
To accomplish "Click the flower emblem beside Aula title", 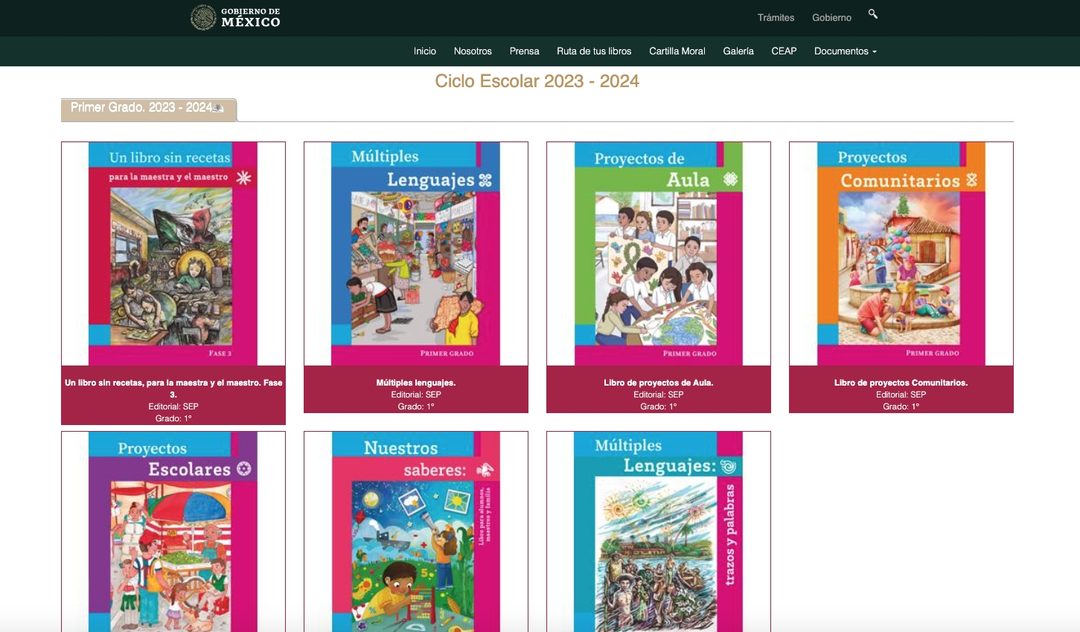I will [730, 180].
